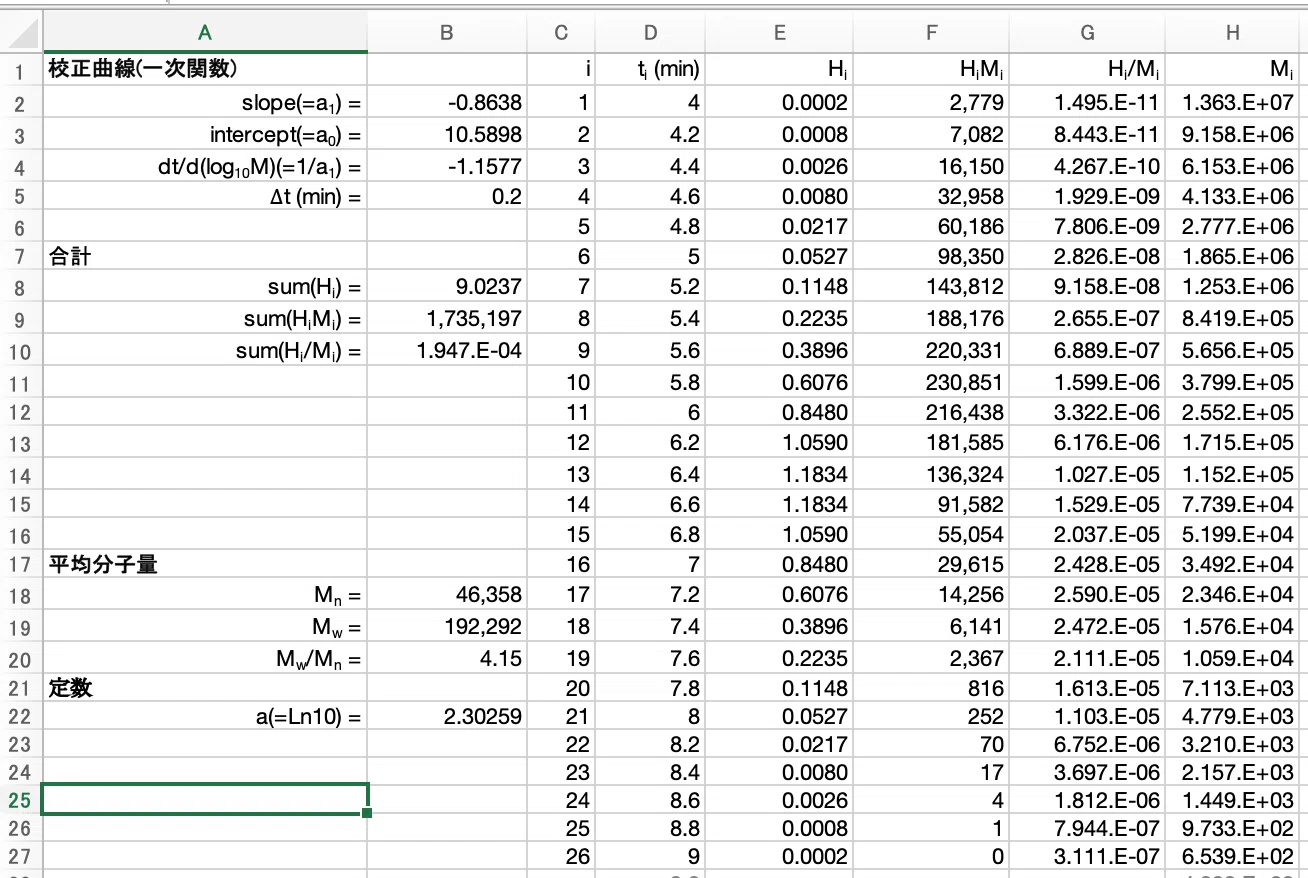Click the 1.865.E+06 cell
Image resolution: width=1308 pixels, height=878 pixels.
(1233, 257)
